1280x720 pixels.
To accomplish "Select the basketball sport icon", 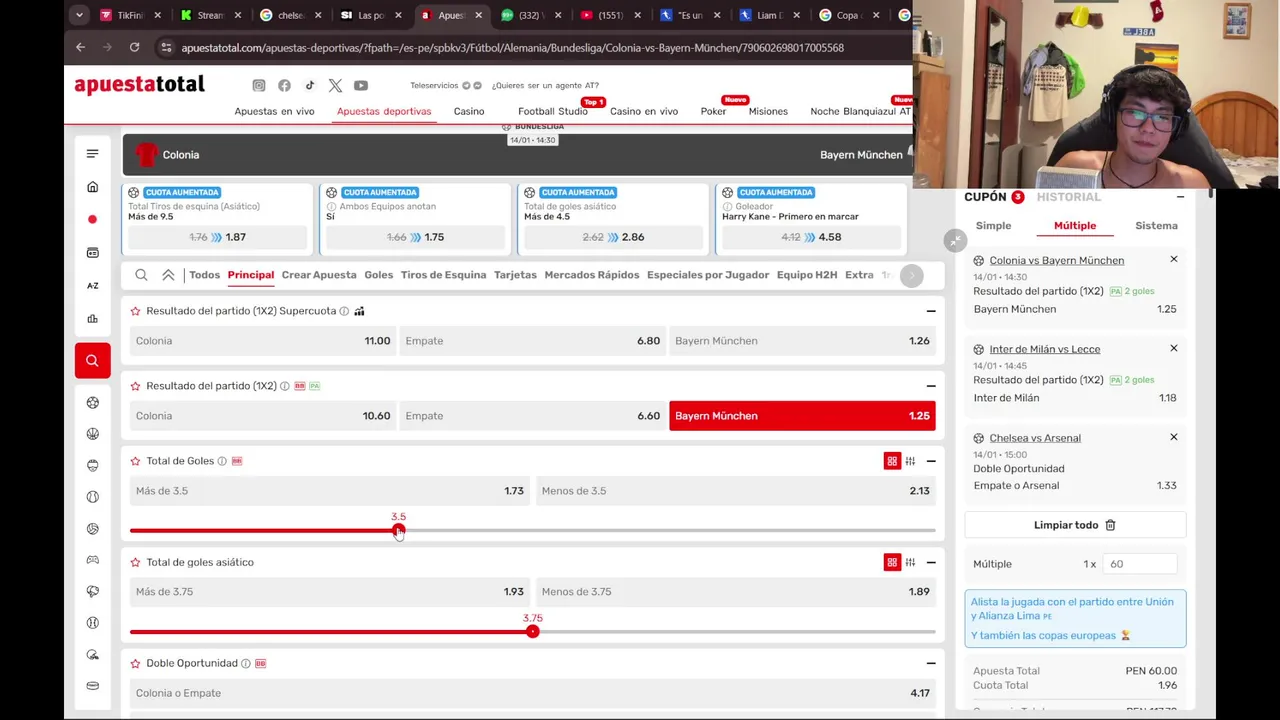I will coord(92,433).
